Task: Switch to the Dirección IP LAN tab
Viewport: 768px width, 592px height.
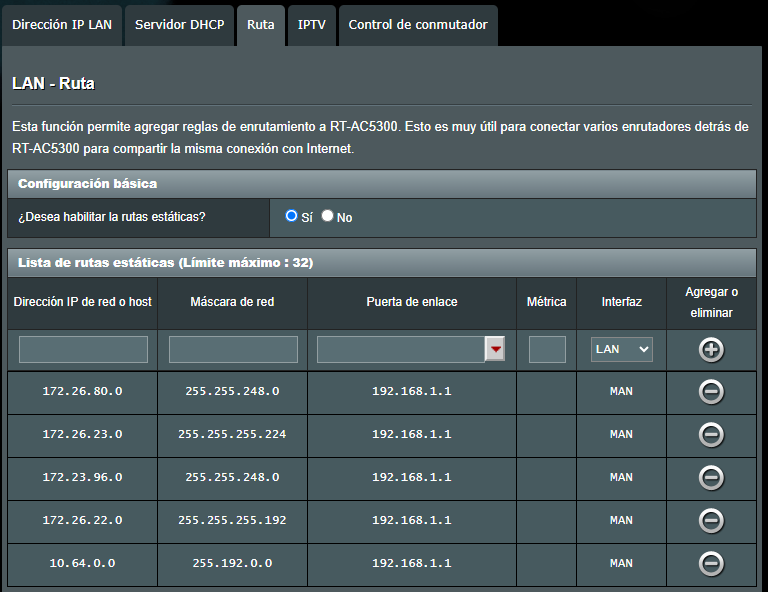Action: 62,24
